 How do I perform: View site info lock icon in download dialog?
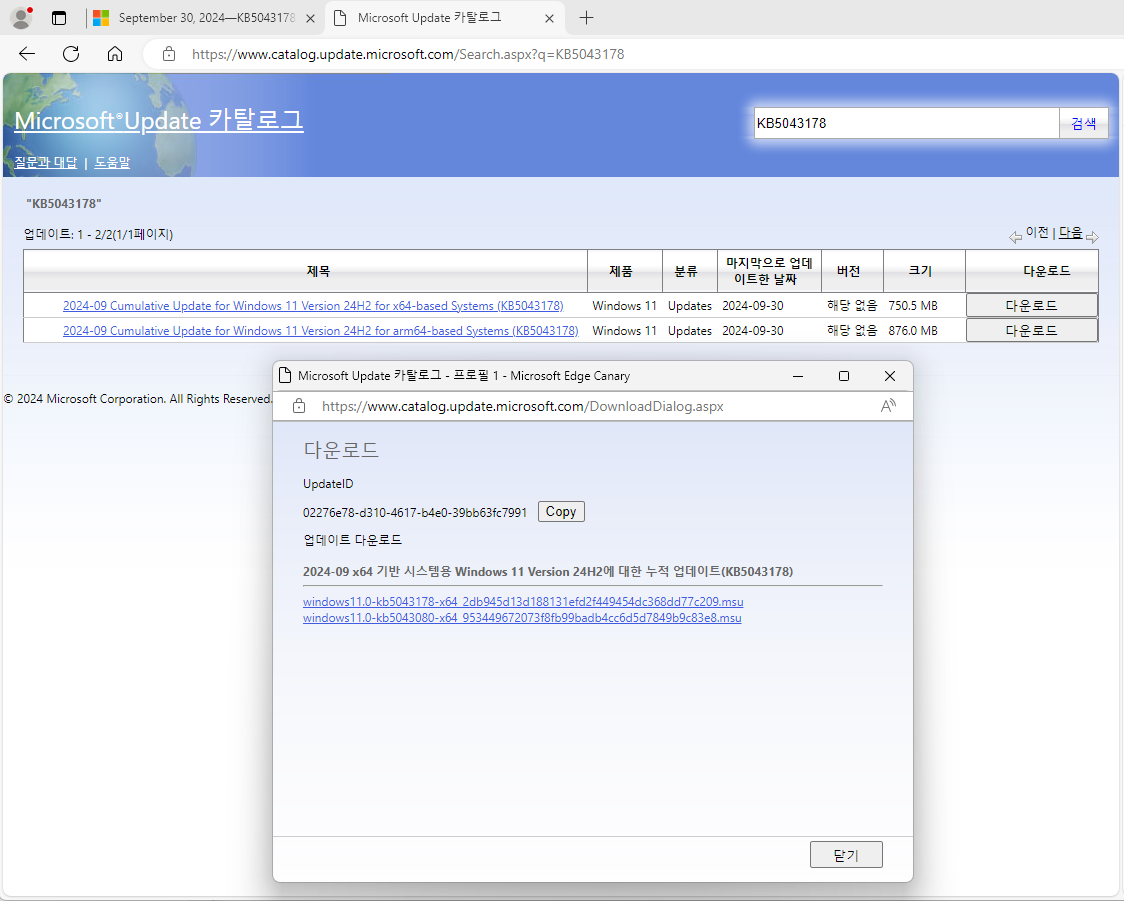[299, 406]
